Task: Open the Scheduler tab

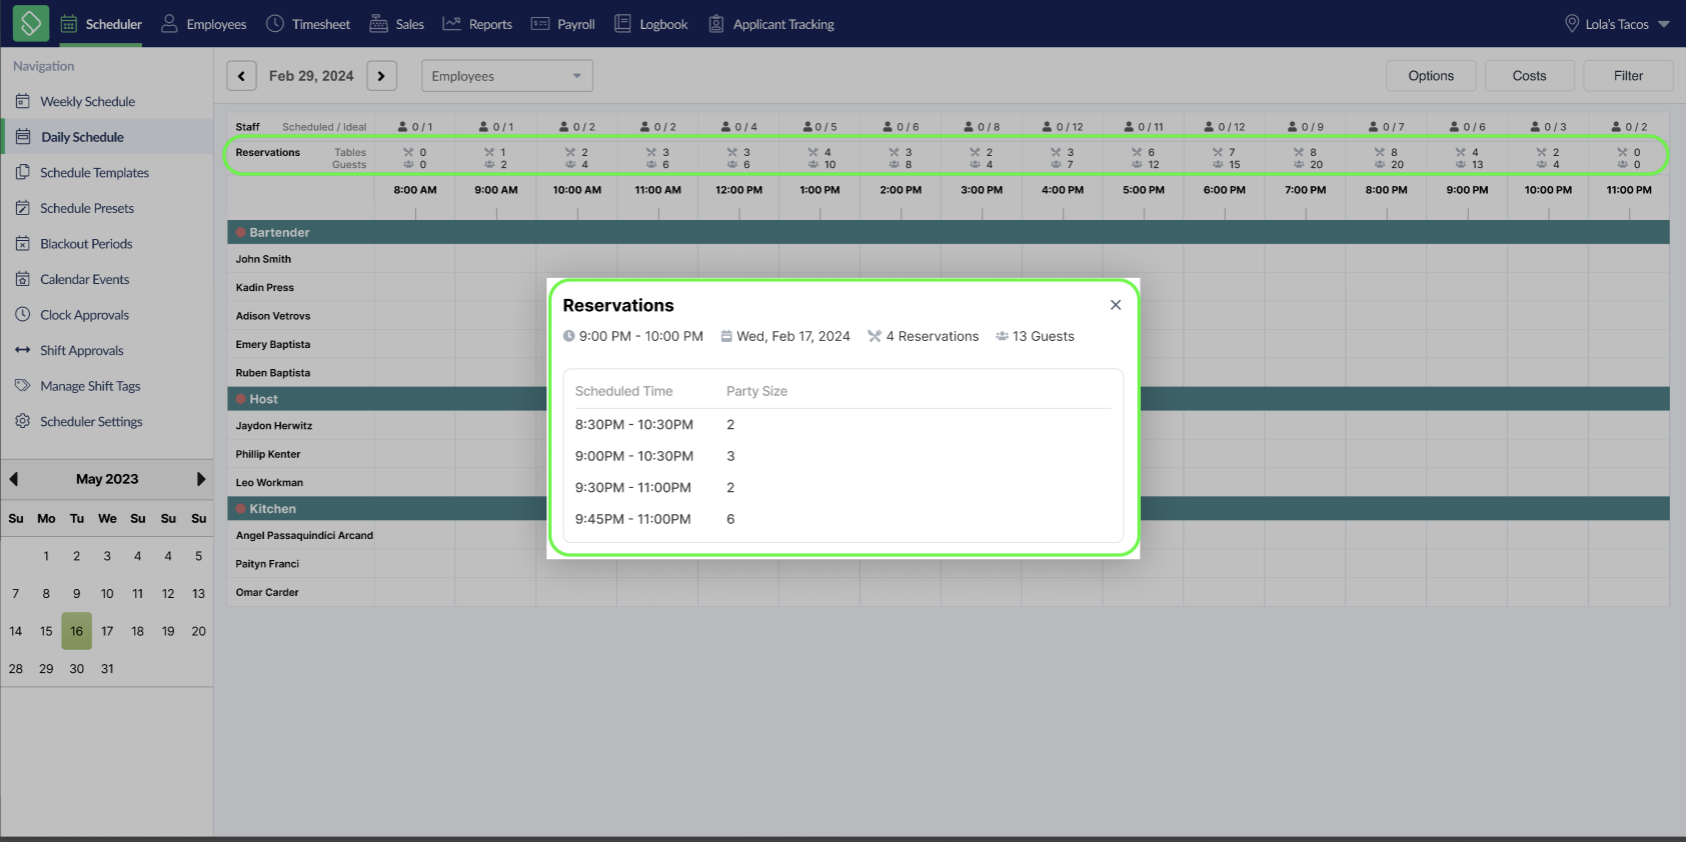Action: coord(101,24)
